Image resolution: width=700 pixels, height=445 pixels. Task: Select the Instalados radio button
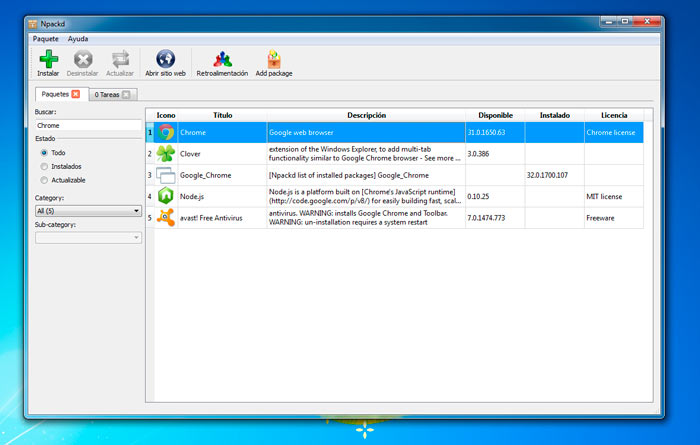click(44, 166)
